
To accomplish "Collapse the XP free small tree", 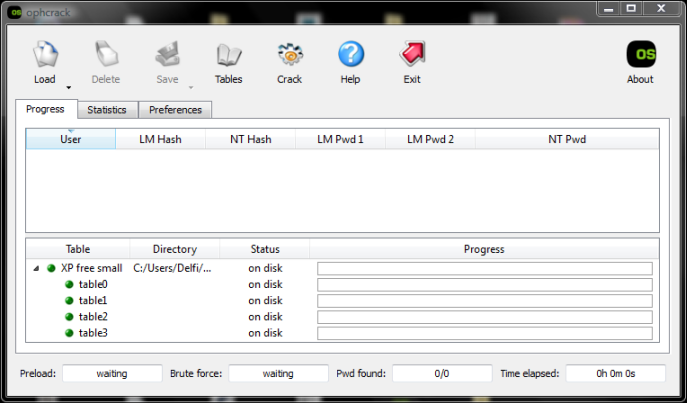I will pyautogui.click(x=36, y=269).
